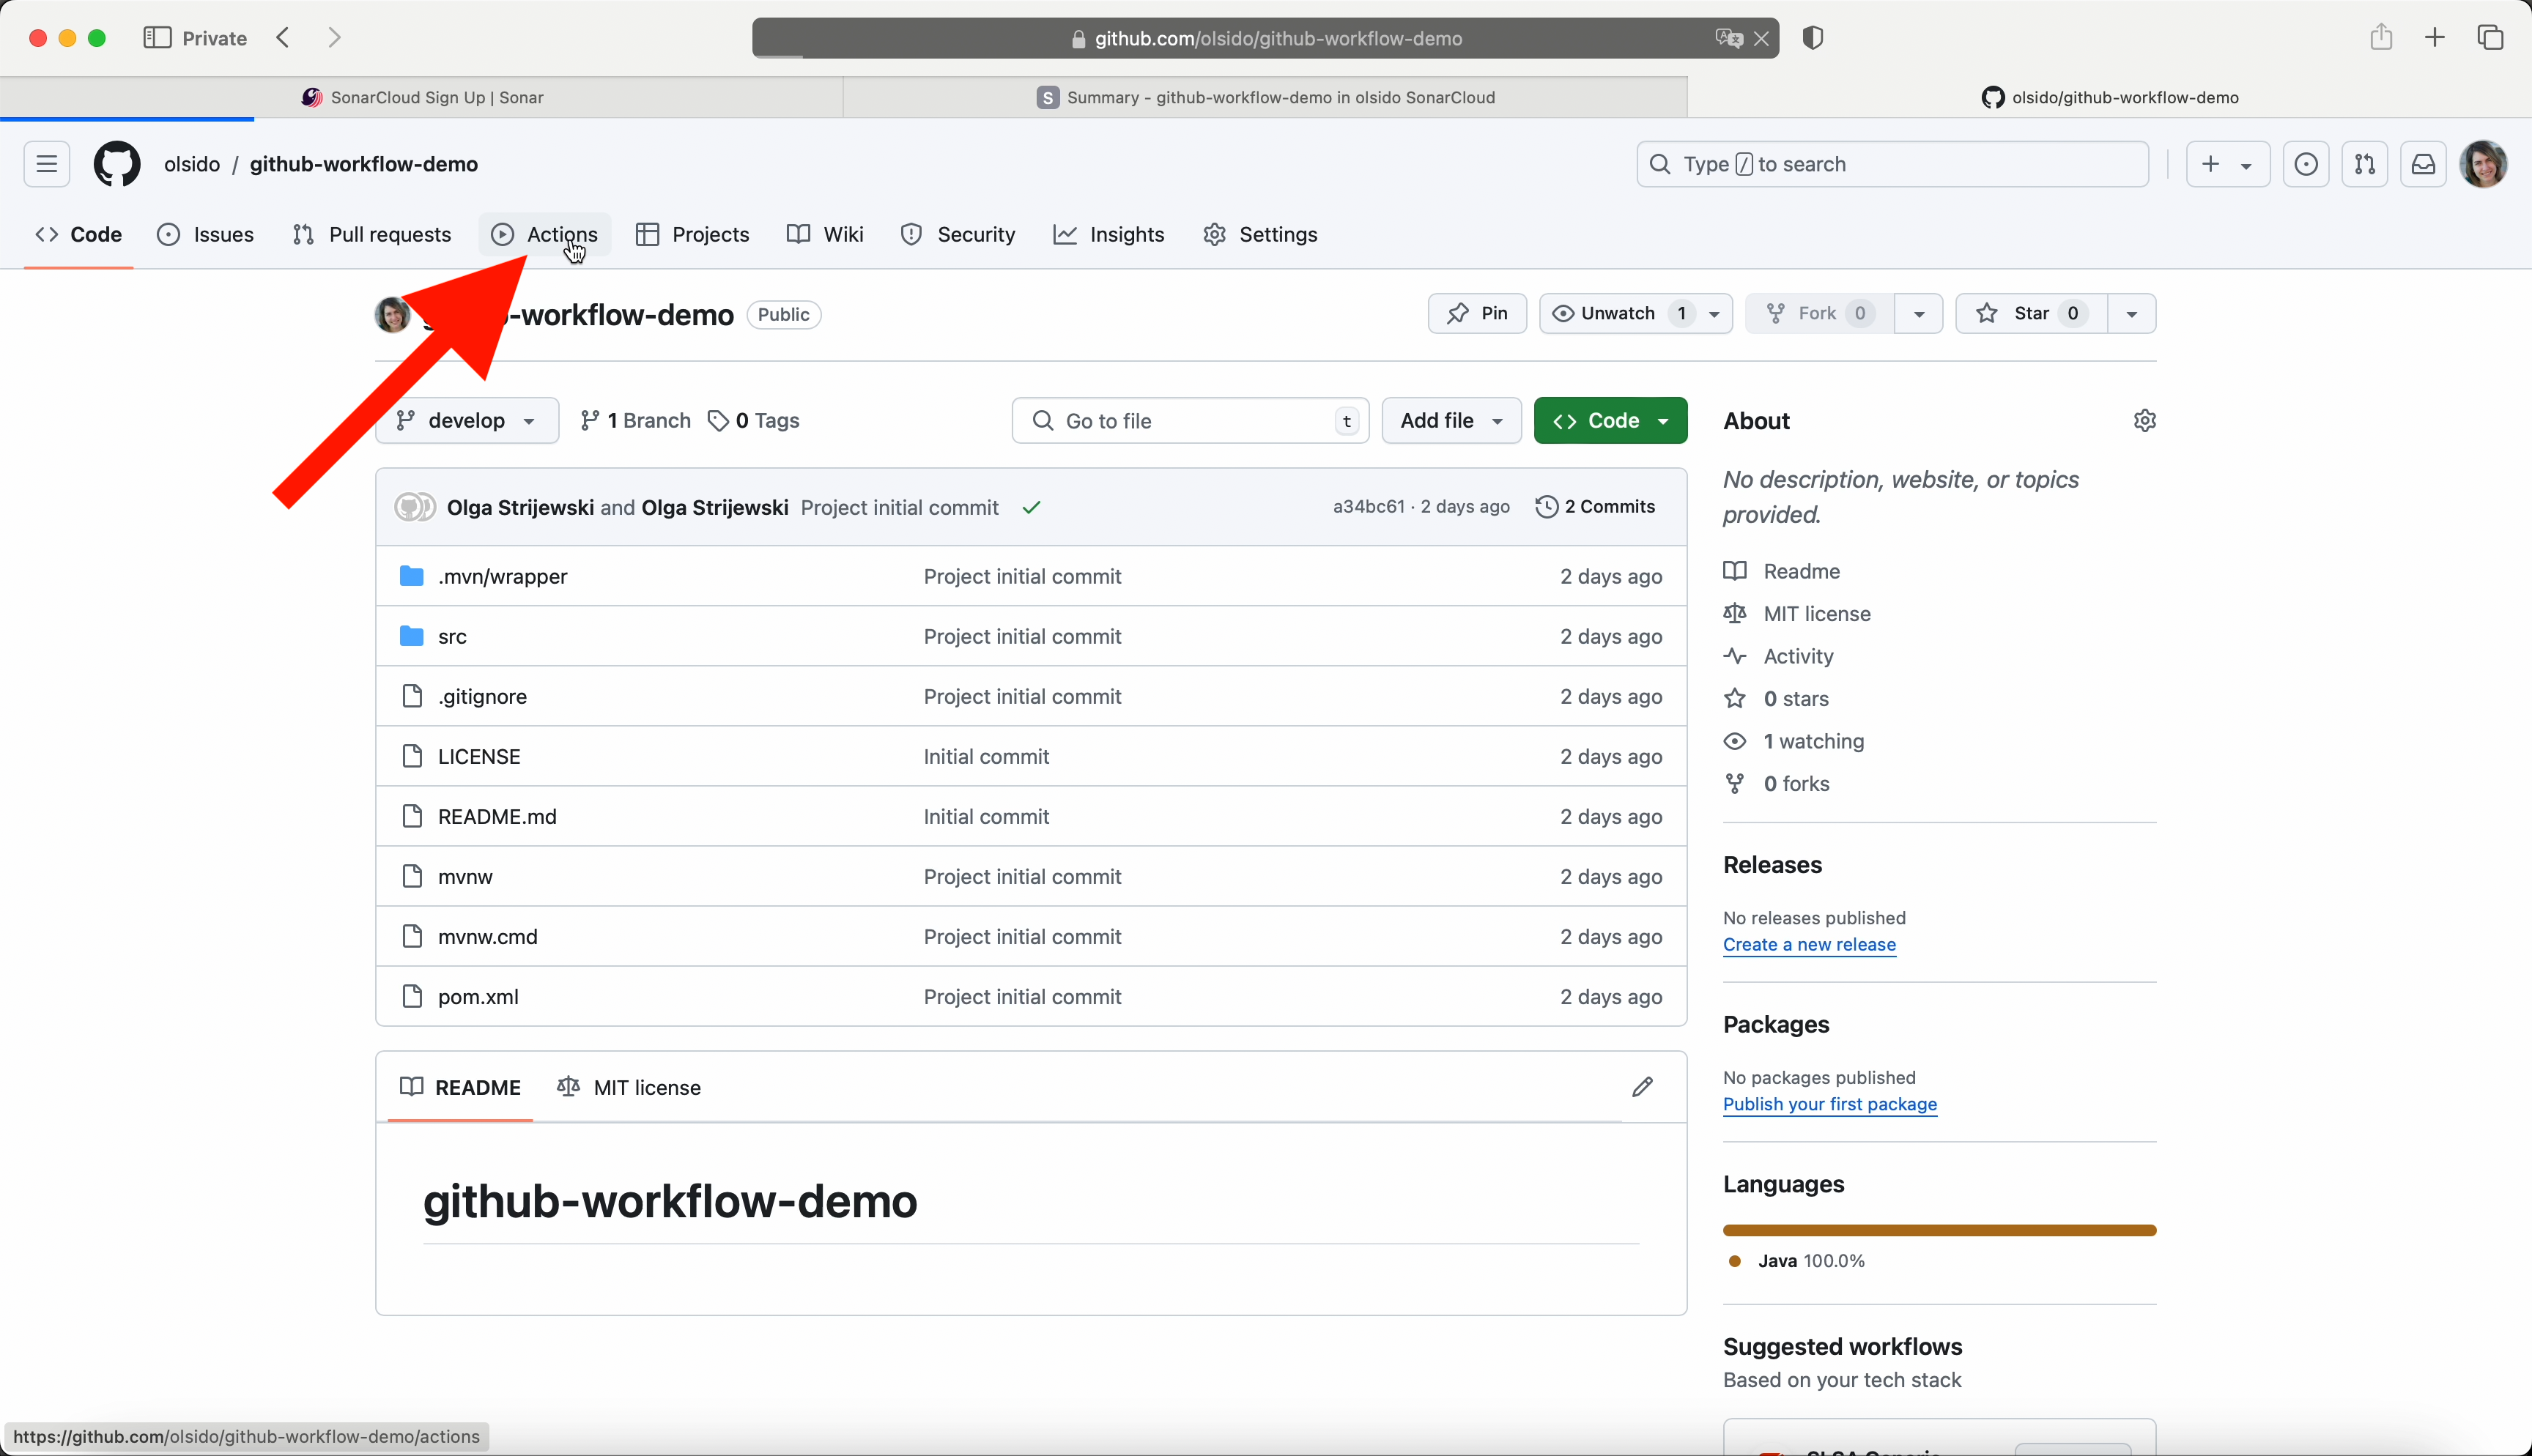
Task: Click the issues circle icon in the header
Action: (x=2305, y=164)
